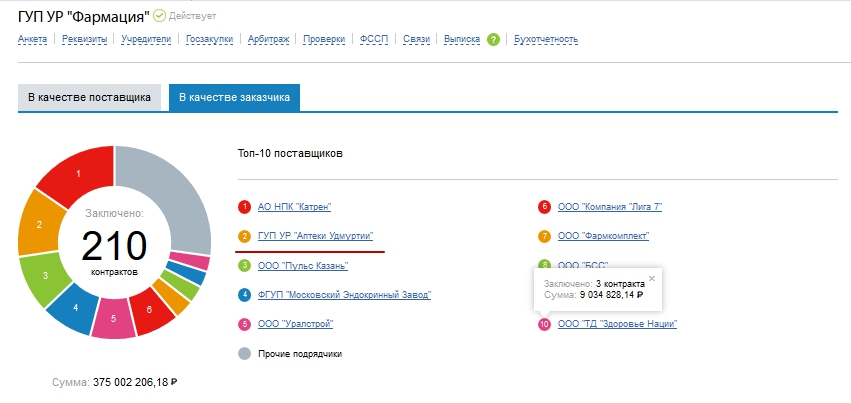Click gray circle beside Прочие подрядчики

(x=244, y=354)
